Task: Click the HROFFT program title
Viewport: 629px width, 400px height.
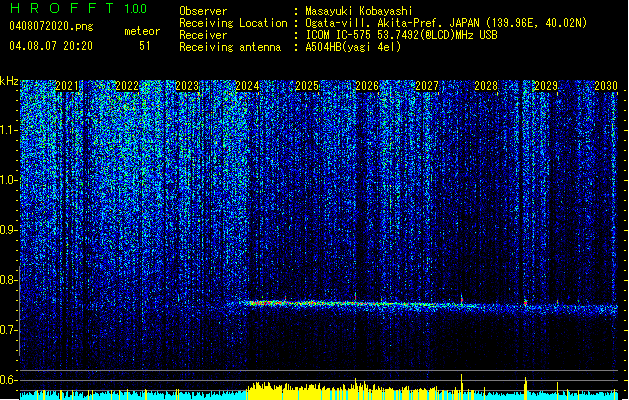Action: pos(63,8)
